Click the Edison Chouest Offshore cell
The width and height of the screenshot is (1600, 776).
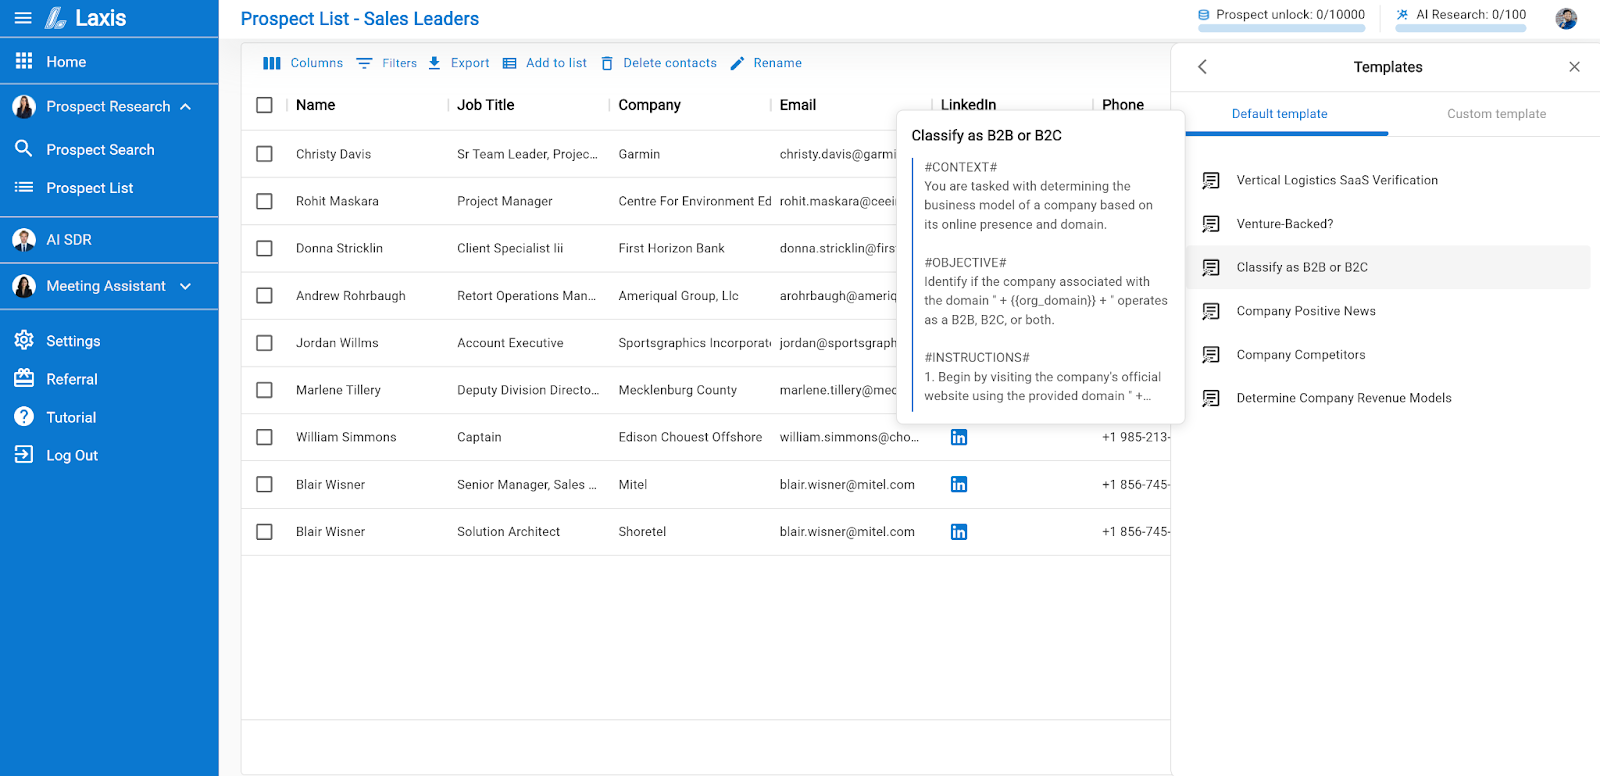pos(690,437)
